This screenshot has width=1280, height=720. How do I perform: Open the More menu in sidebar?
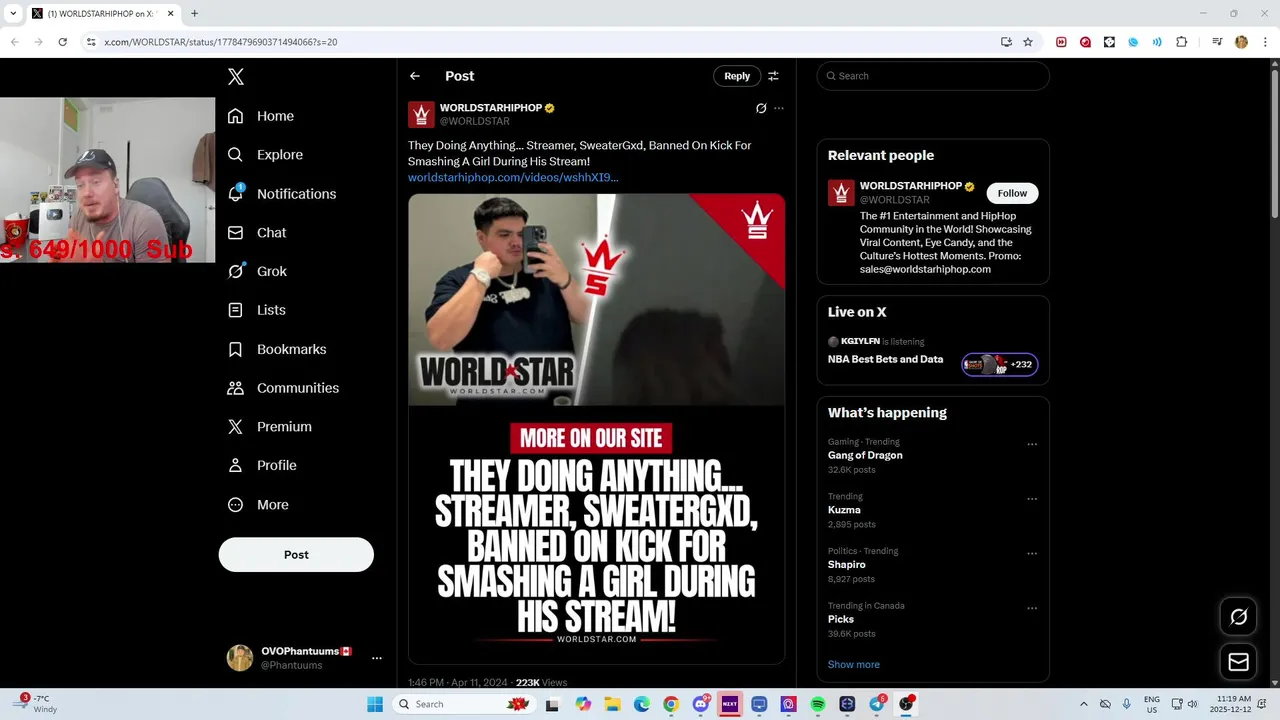(x=257, y=505)
